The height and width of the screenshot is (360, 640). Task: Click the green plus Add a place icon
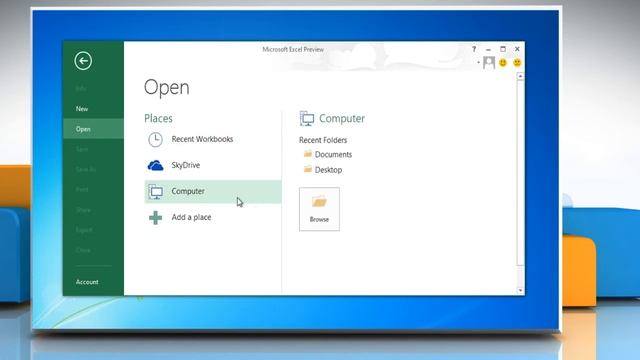pyautogui.click(x=155, y=218)
